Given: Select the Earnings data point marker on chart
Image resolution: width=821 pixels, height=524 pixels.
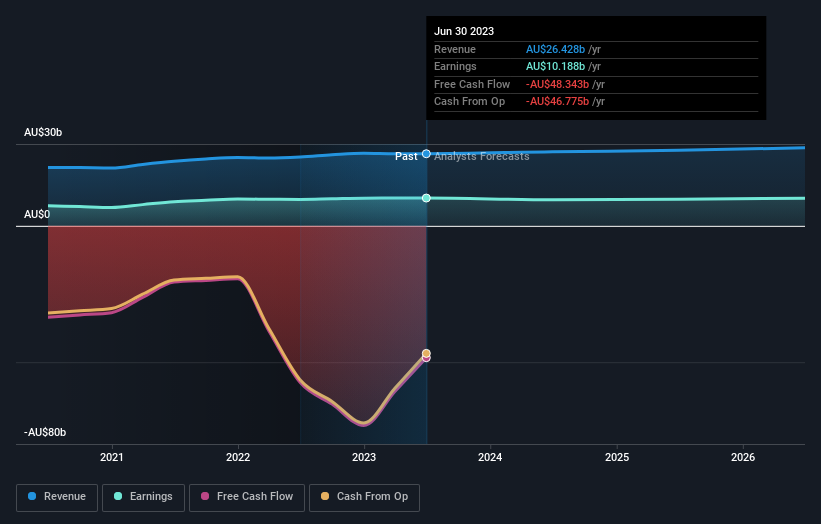Looking at the screenshot, I should point(426,198).
